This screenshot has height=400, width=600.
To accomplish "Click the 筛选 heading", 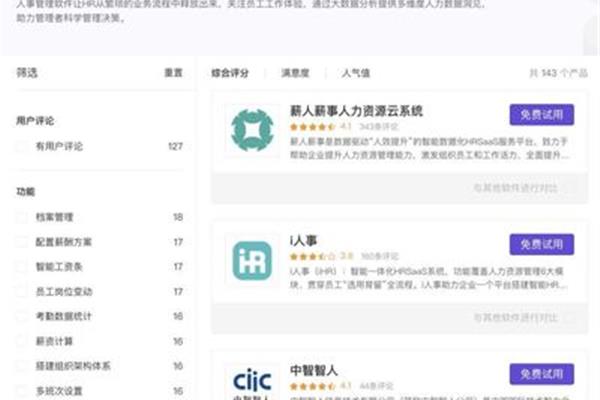I will [x=27, y=73].
